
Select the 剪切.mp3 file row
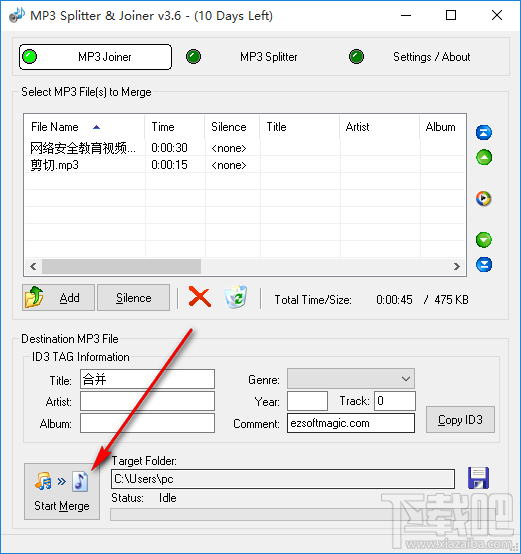[245, 165]
